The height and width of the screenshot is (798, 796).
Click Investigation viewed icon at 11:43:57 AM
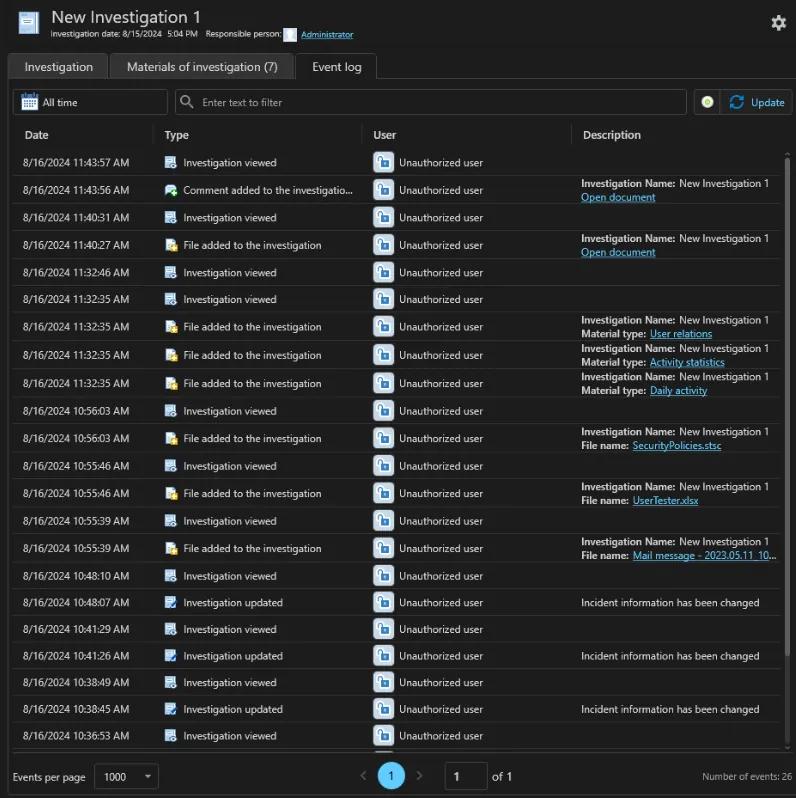point(170,163)
